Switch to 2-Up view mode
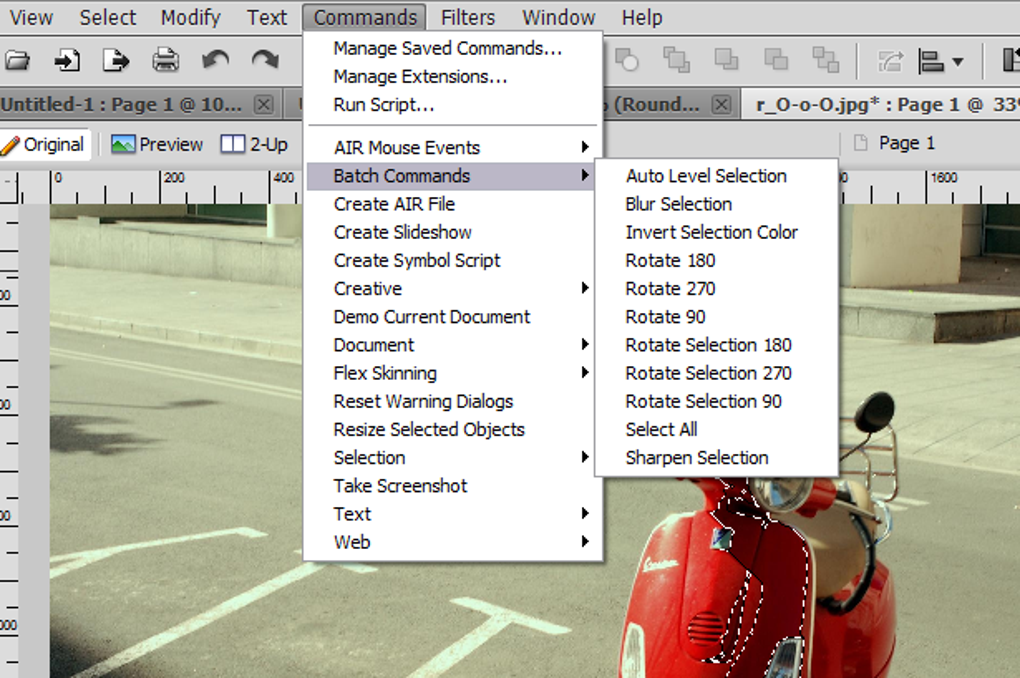Image resolution: width=1020 pixels, height=678 pixels. (x=254, y=144)
